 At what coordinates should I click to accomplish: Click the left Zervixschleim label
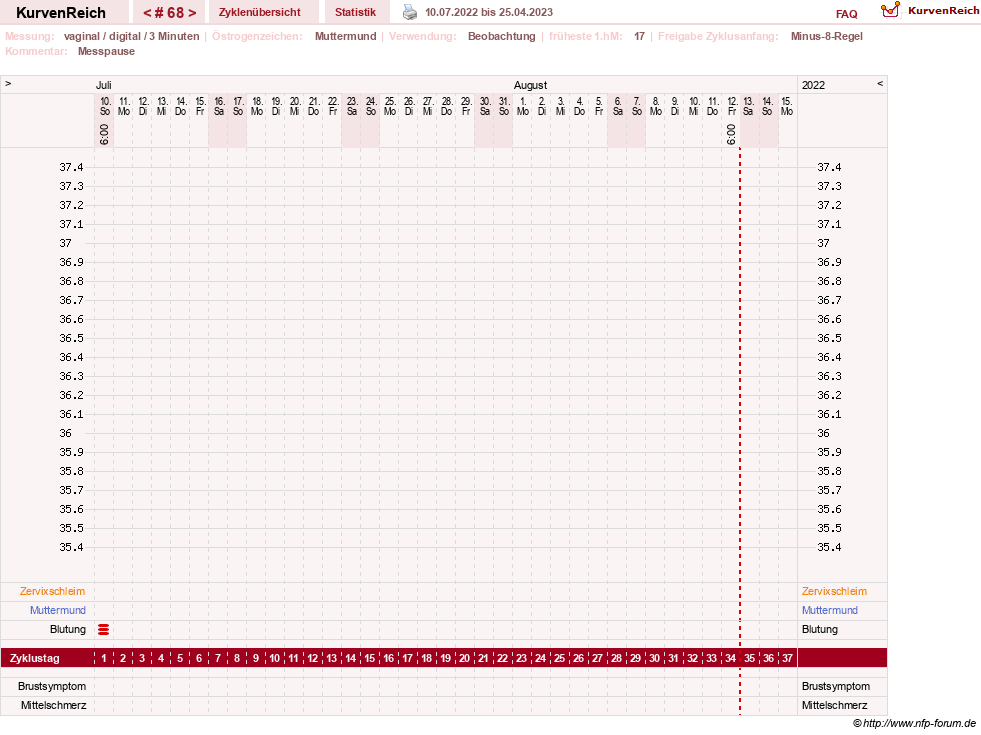[53, 591]
